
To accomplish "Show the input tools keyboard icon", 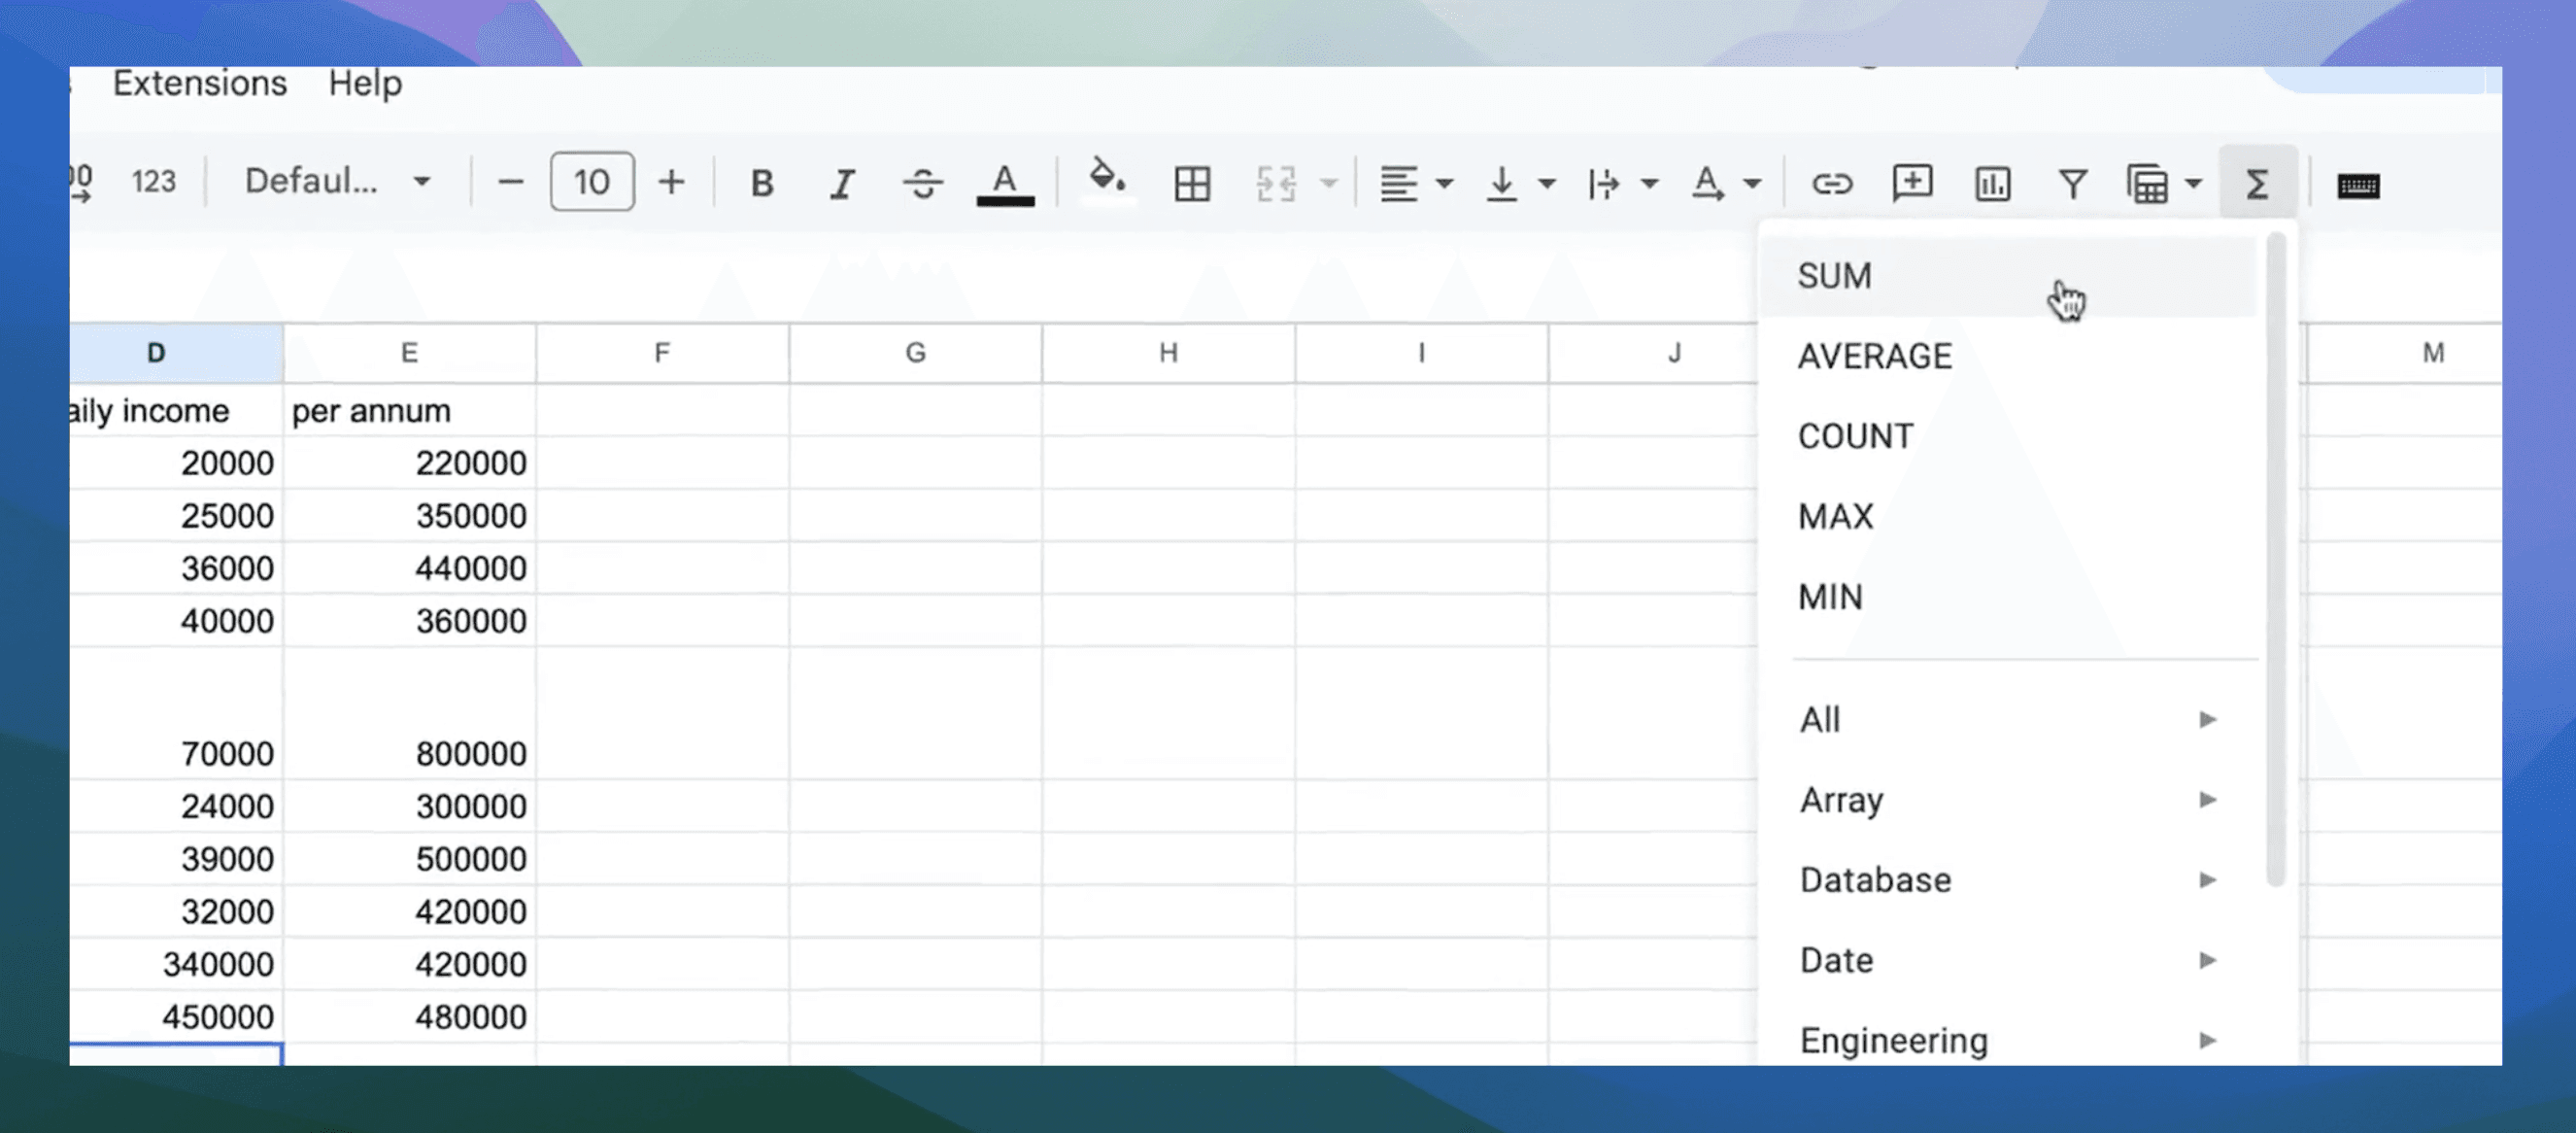I will coord(2360,183).
